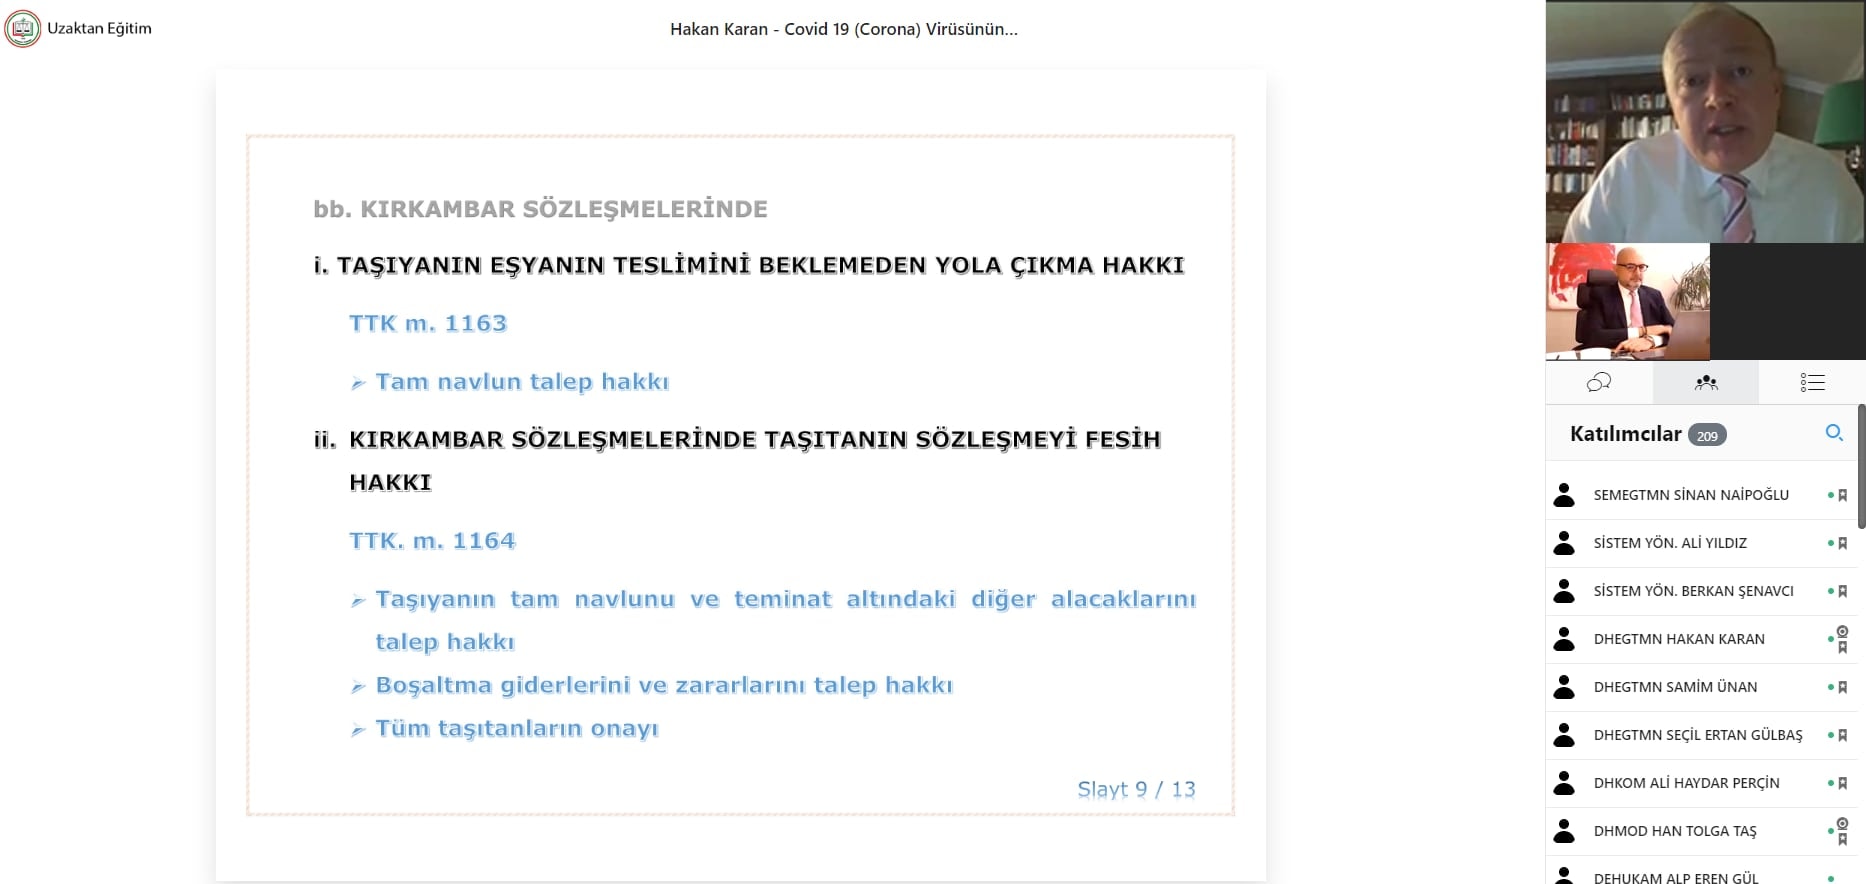Switch to the participants tab icon
Viewport: 1866px width, 884px height.
click(1706, 382)
